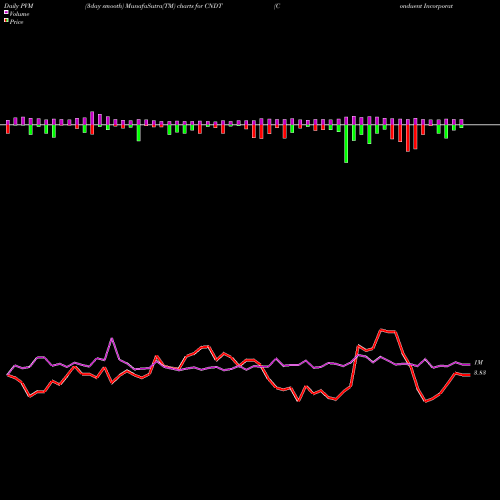Click the Price legend color swatch

6,21
